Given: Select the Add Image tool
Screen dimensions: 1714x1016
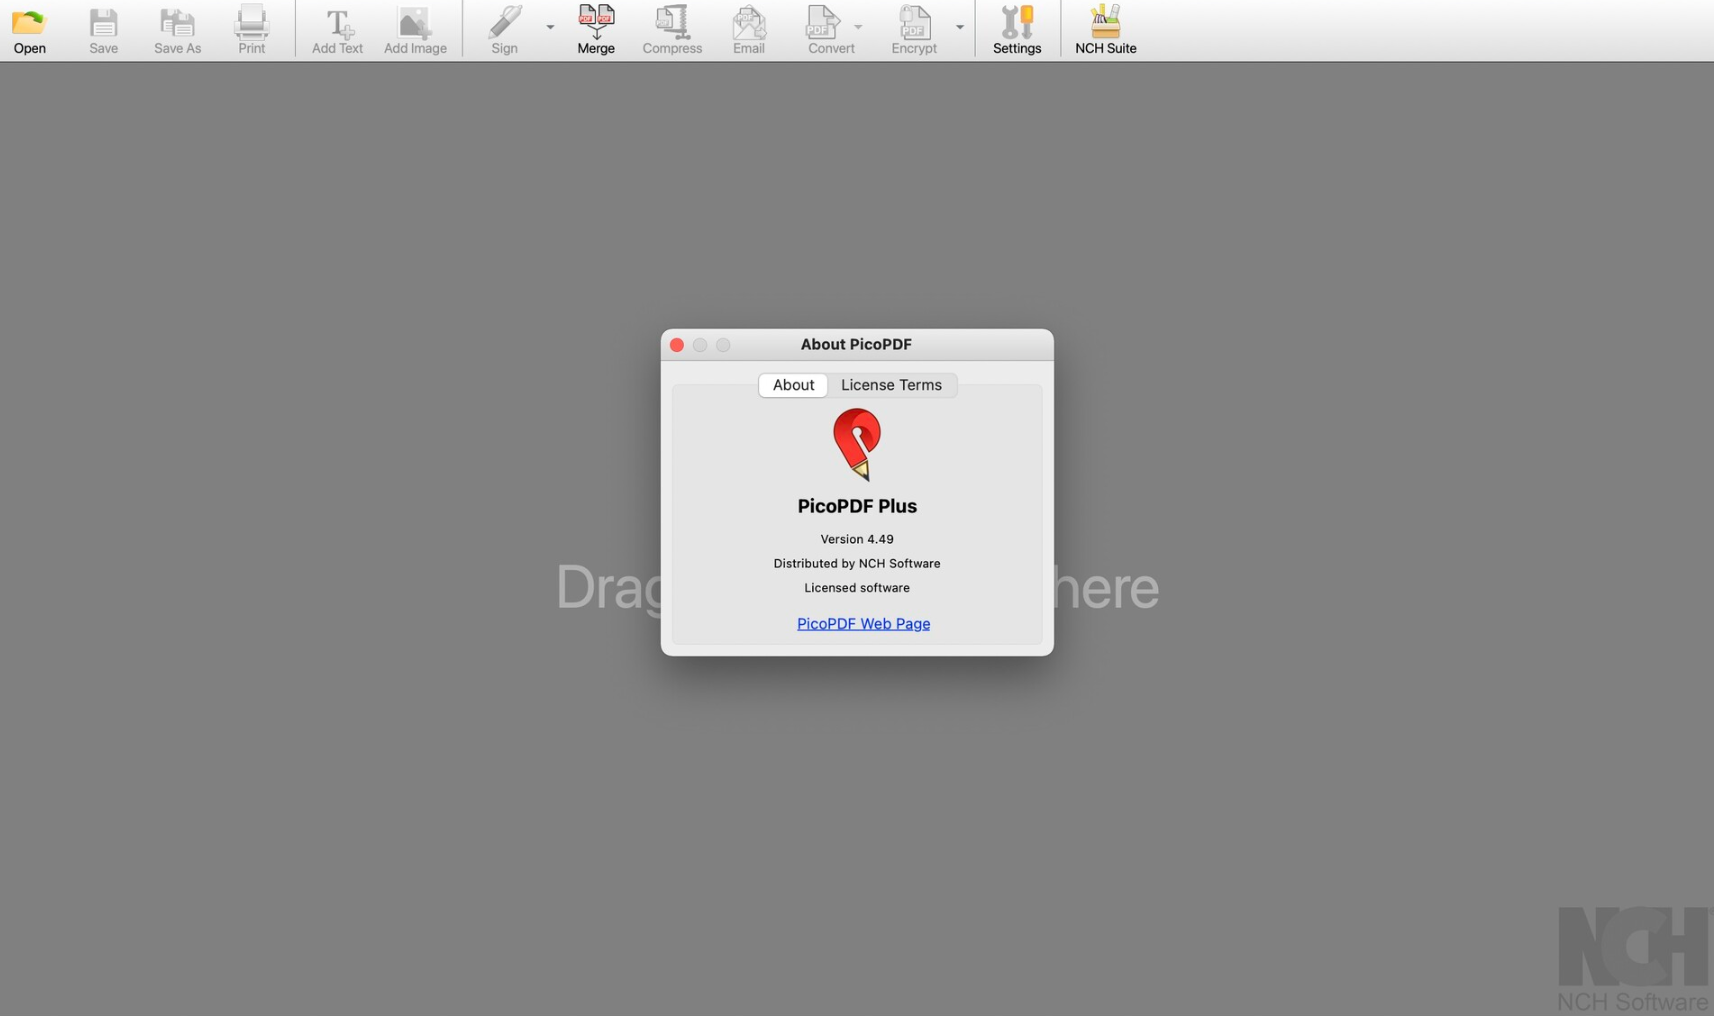Looking at the screenshot, I should (x=415, y=30).
